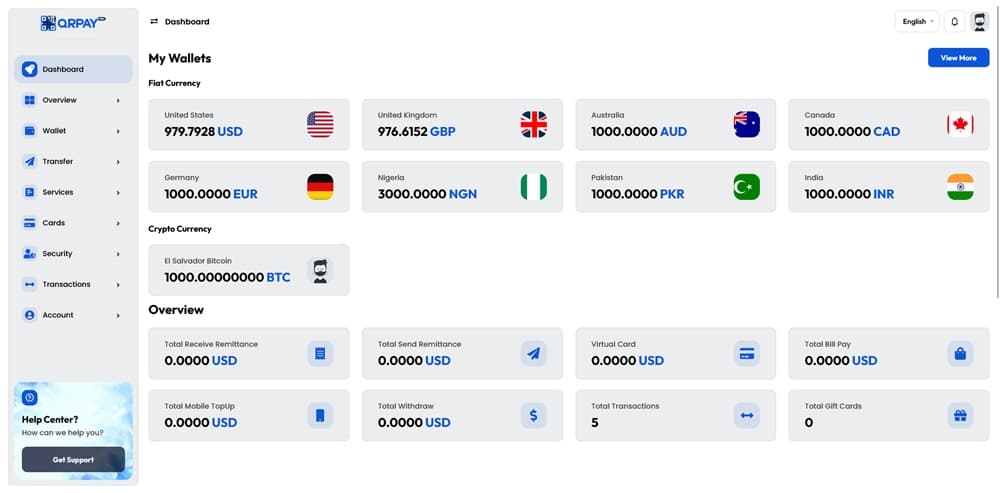Open the El Salvador Bitcoin wallet card

248,270
